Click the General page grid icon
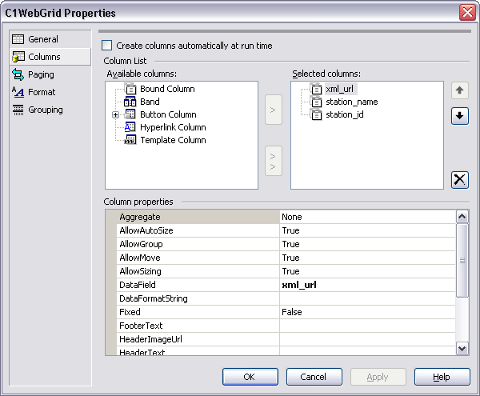This screenshot has width=480, height=396. [x=18, y=39]
